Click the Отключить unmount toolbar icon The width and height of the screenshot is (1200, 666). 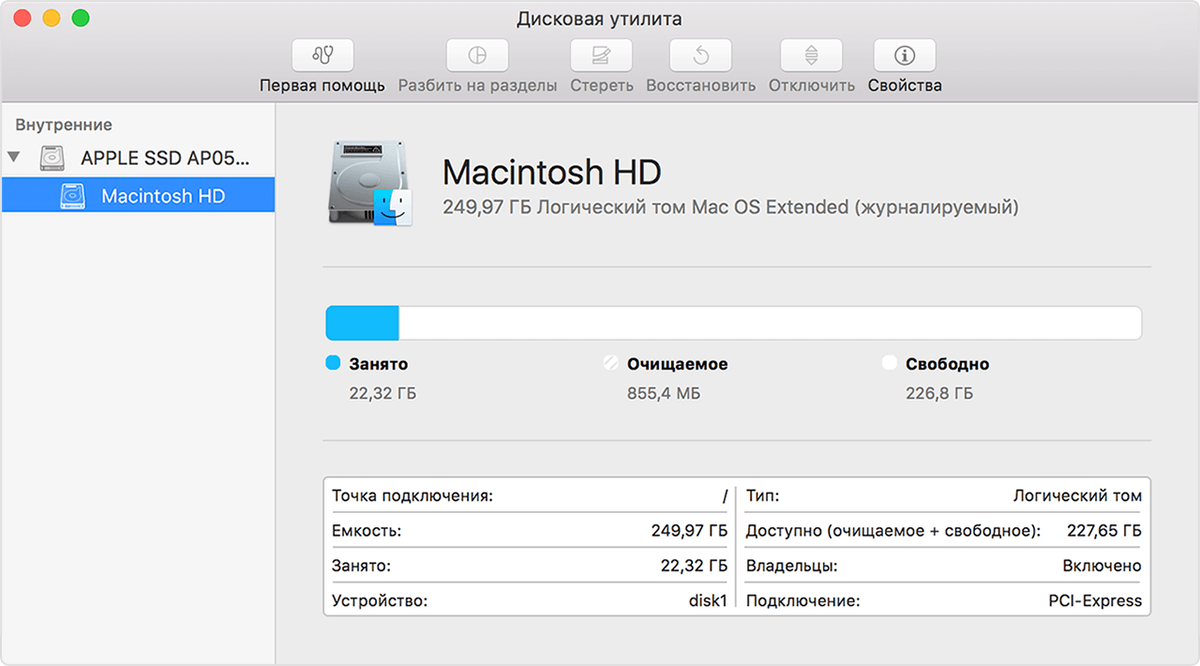click(x=811, y=54)
